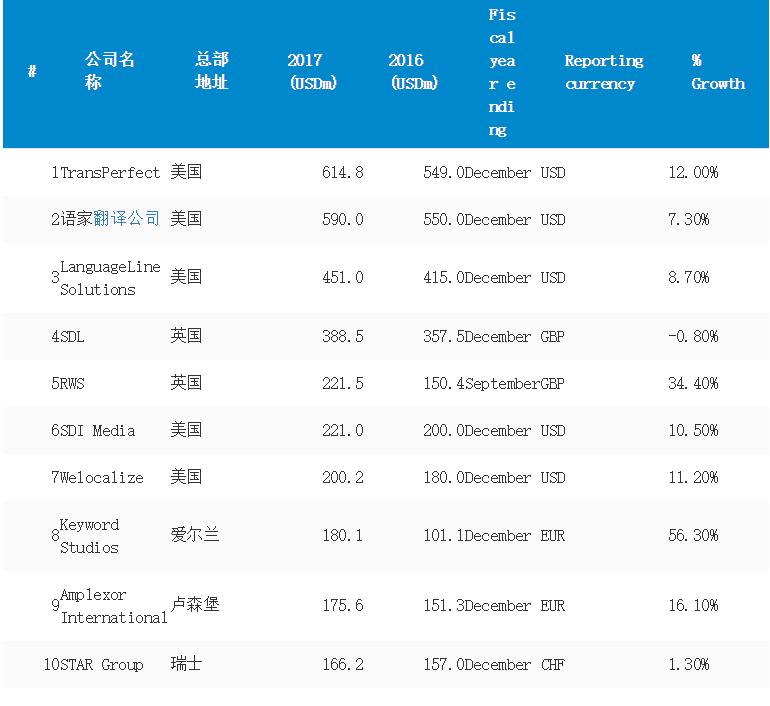Select the SDI Media company name
770x706 pixels.
click(x=97, y=431)
